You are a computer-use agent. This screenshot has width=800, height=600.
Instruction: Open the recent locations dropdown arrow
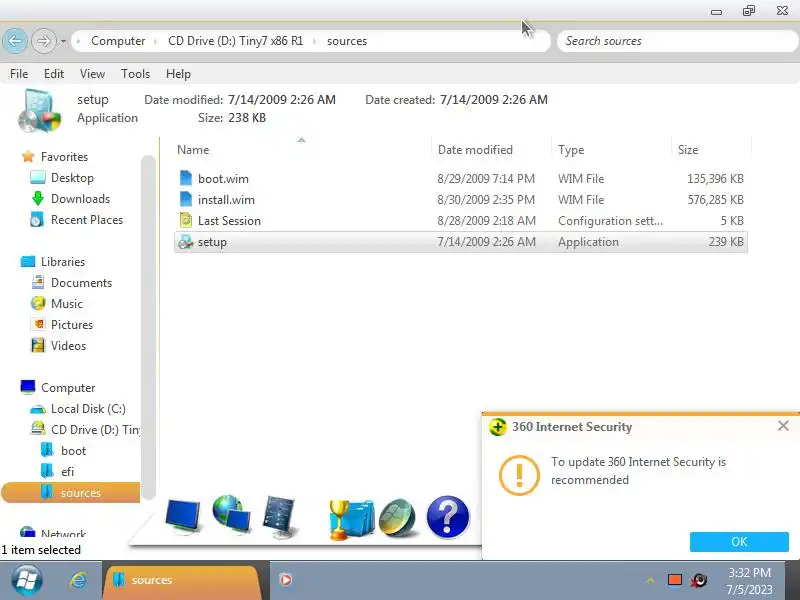coord(63,41)
